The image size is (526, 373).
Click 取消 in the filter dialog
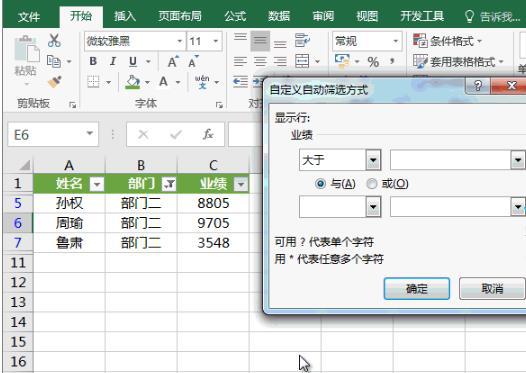492,288
